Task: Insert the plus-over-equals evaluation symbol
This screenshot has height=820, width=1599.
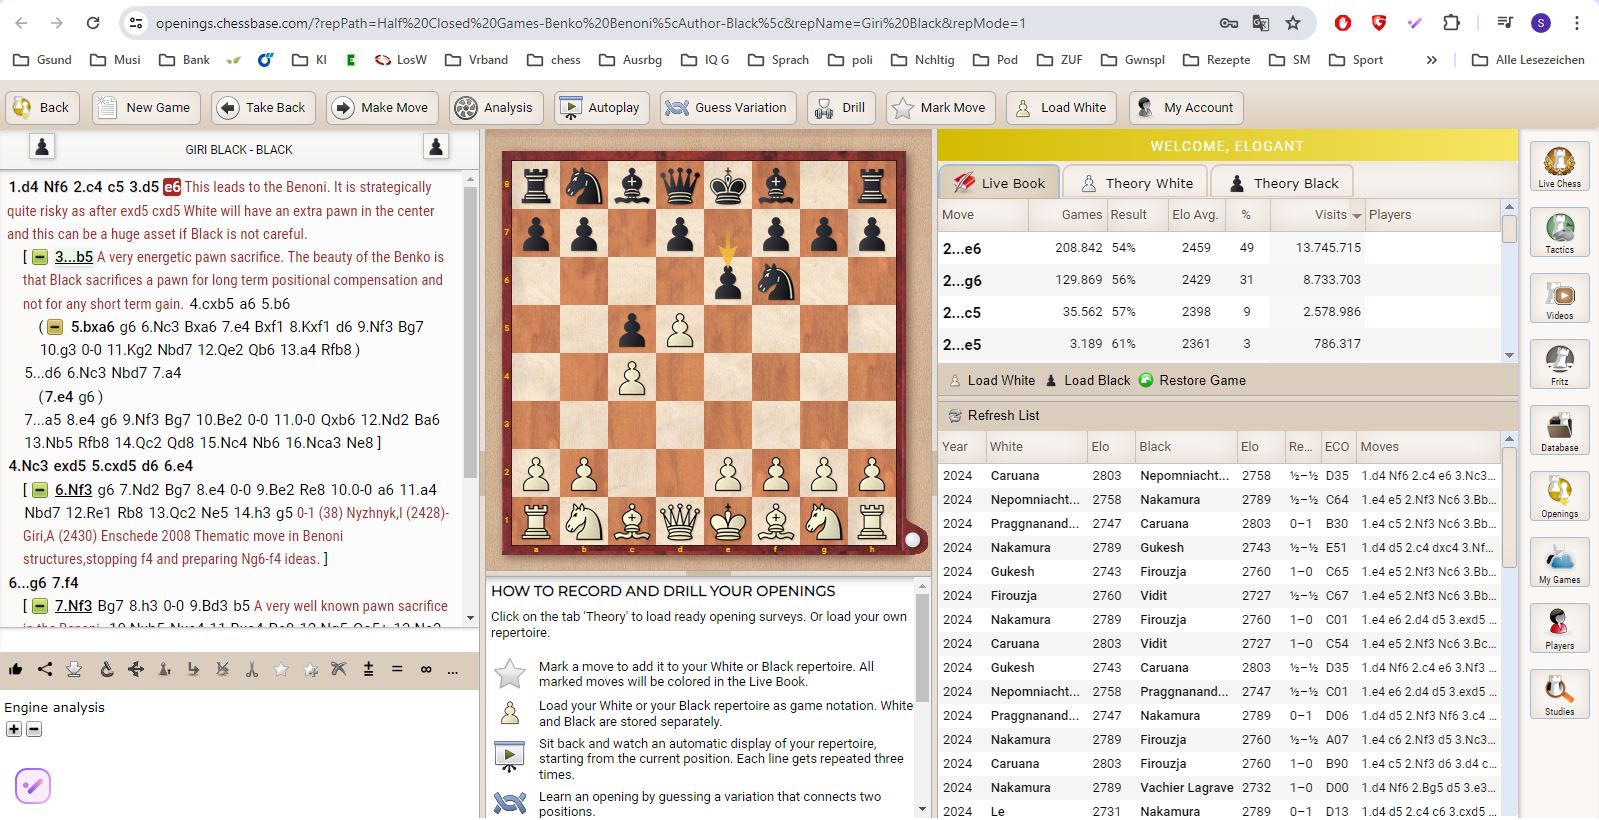Action: click(368, 669)
